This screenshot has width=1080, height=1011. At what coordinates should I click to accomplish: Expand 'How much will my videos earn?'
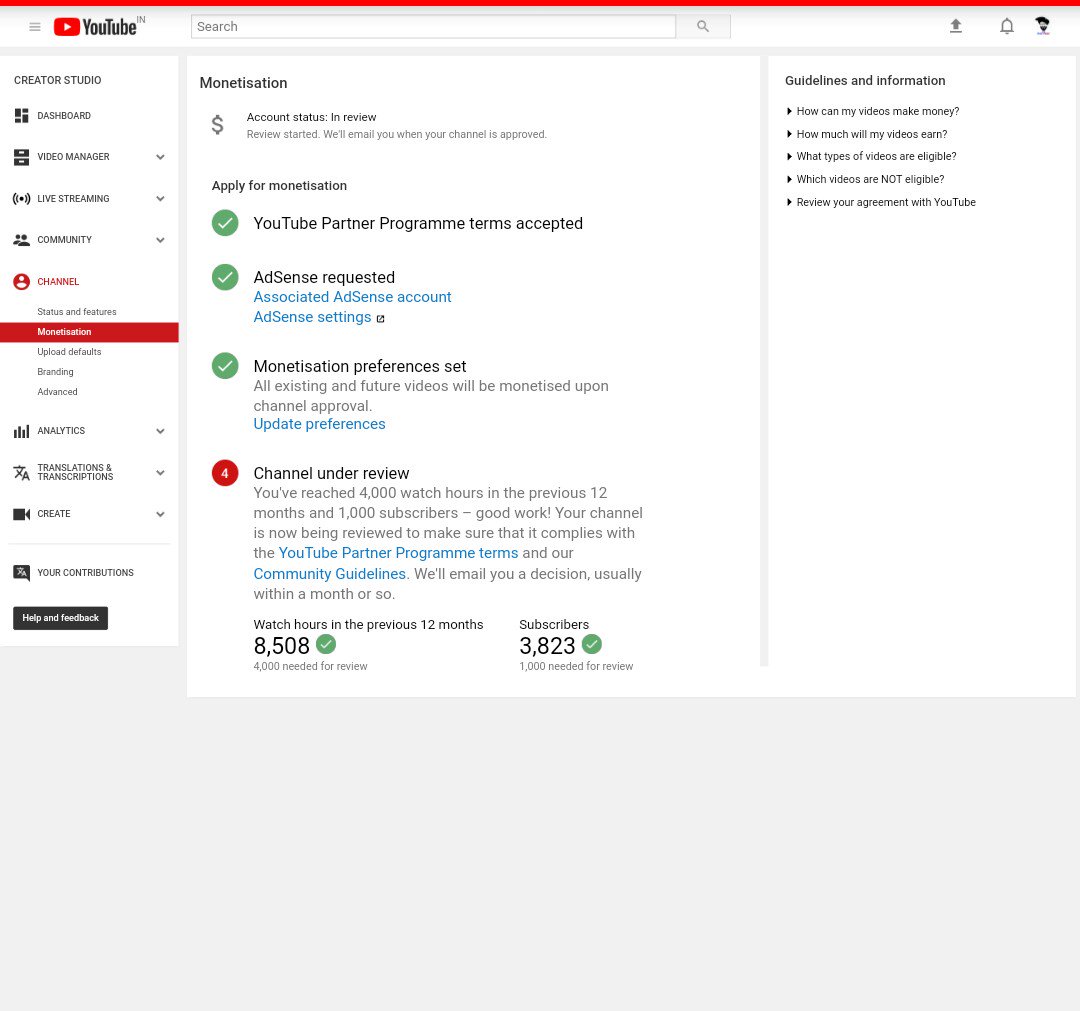(866, 134)
